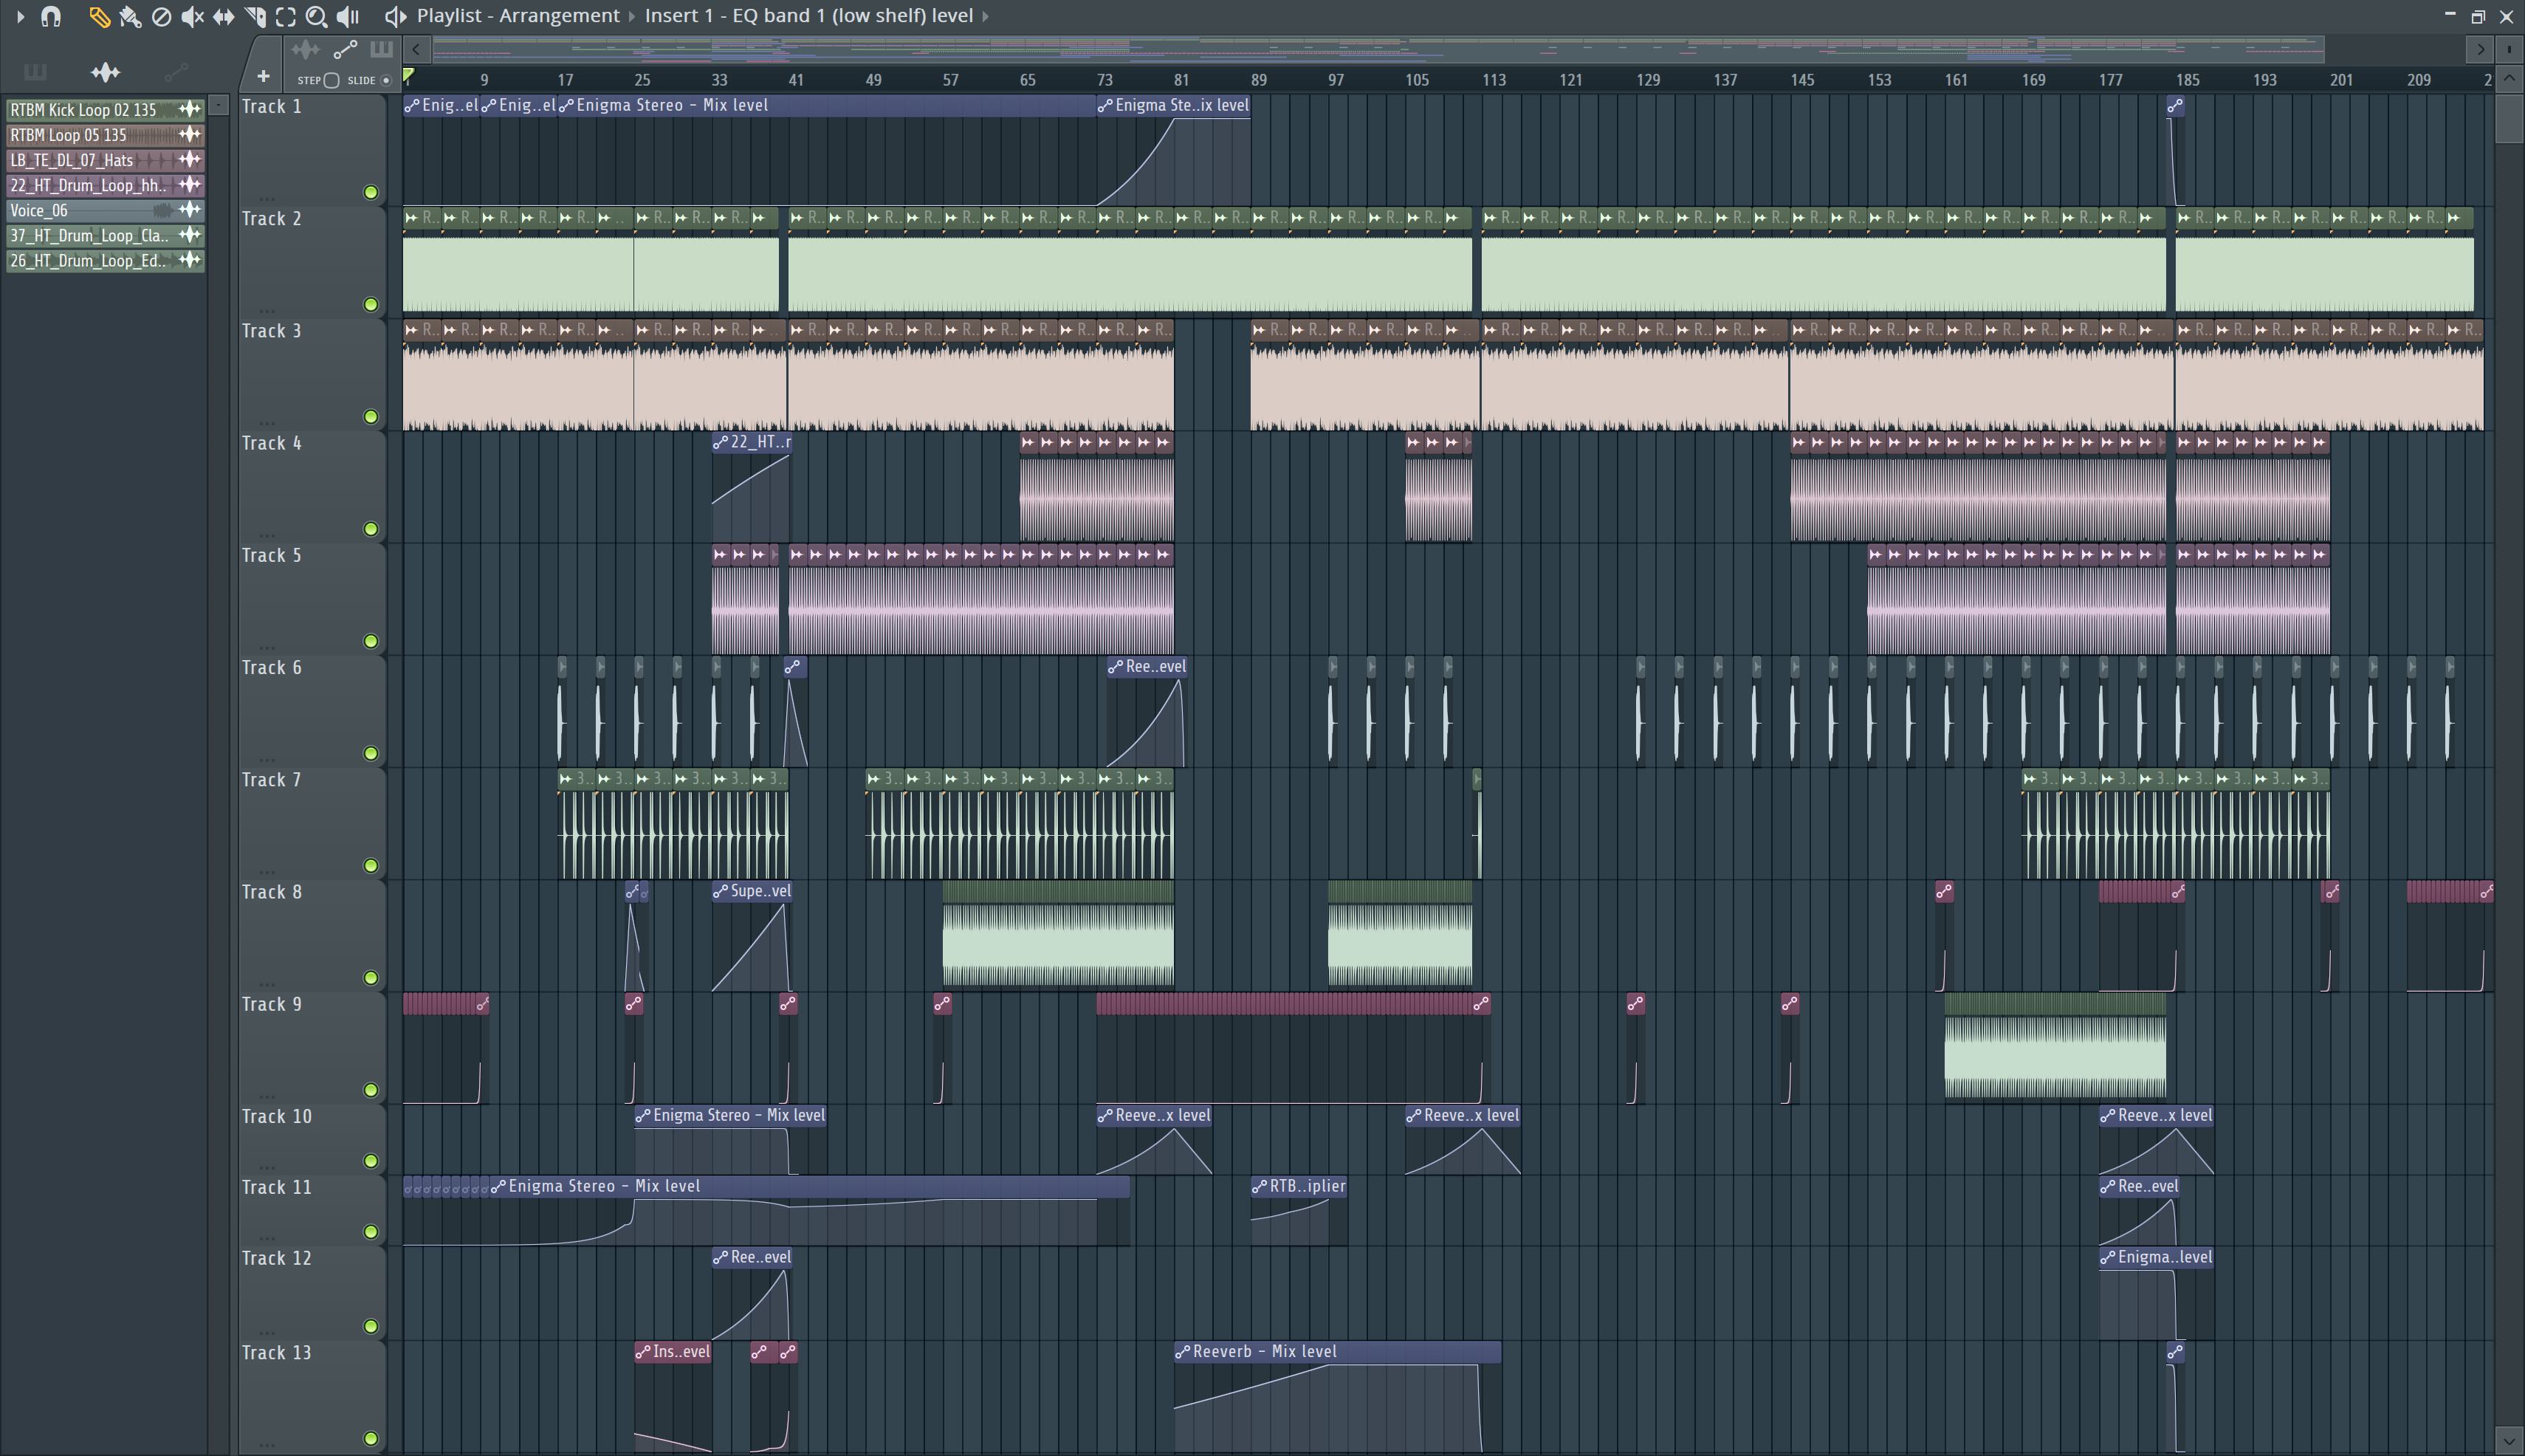Image resolution: width=2525 pixels, height=1456 pixels.
Task: Mute Track 1 with green dot
Action: pos(371,192)
